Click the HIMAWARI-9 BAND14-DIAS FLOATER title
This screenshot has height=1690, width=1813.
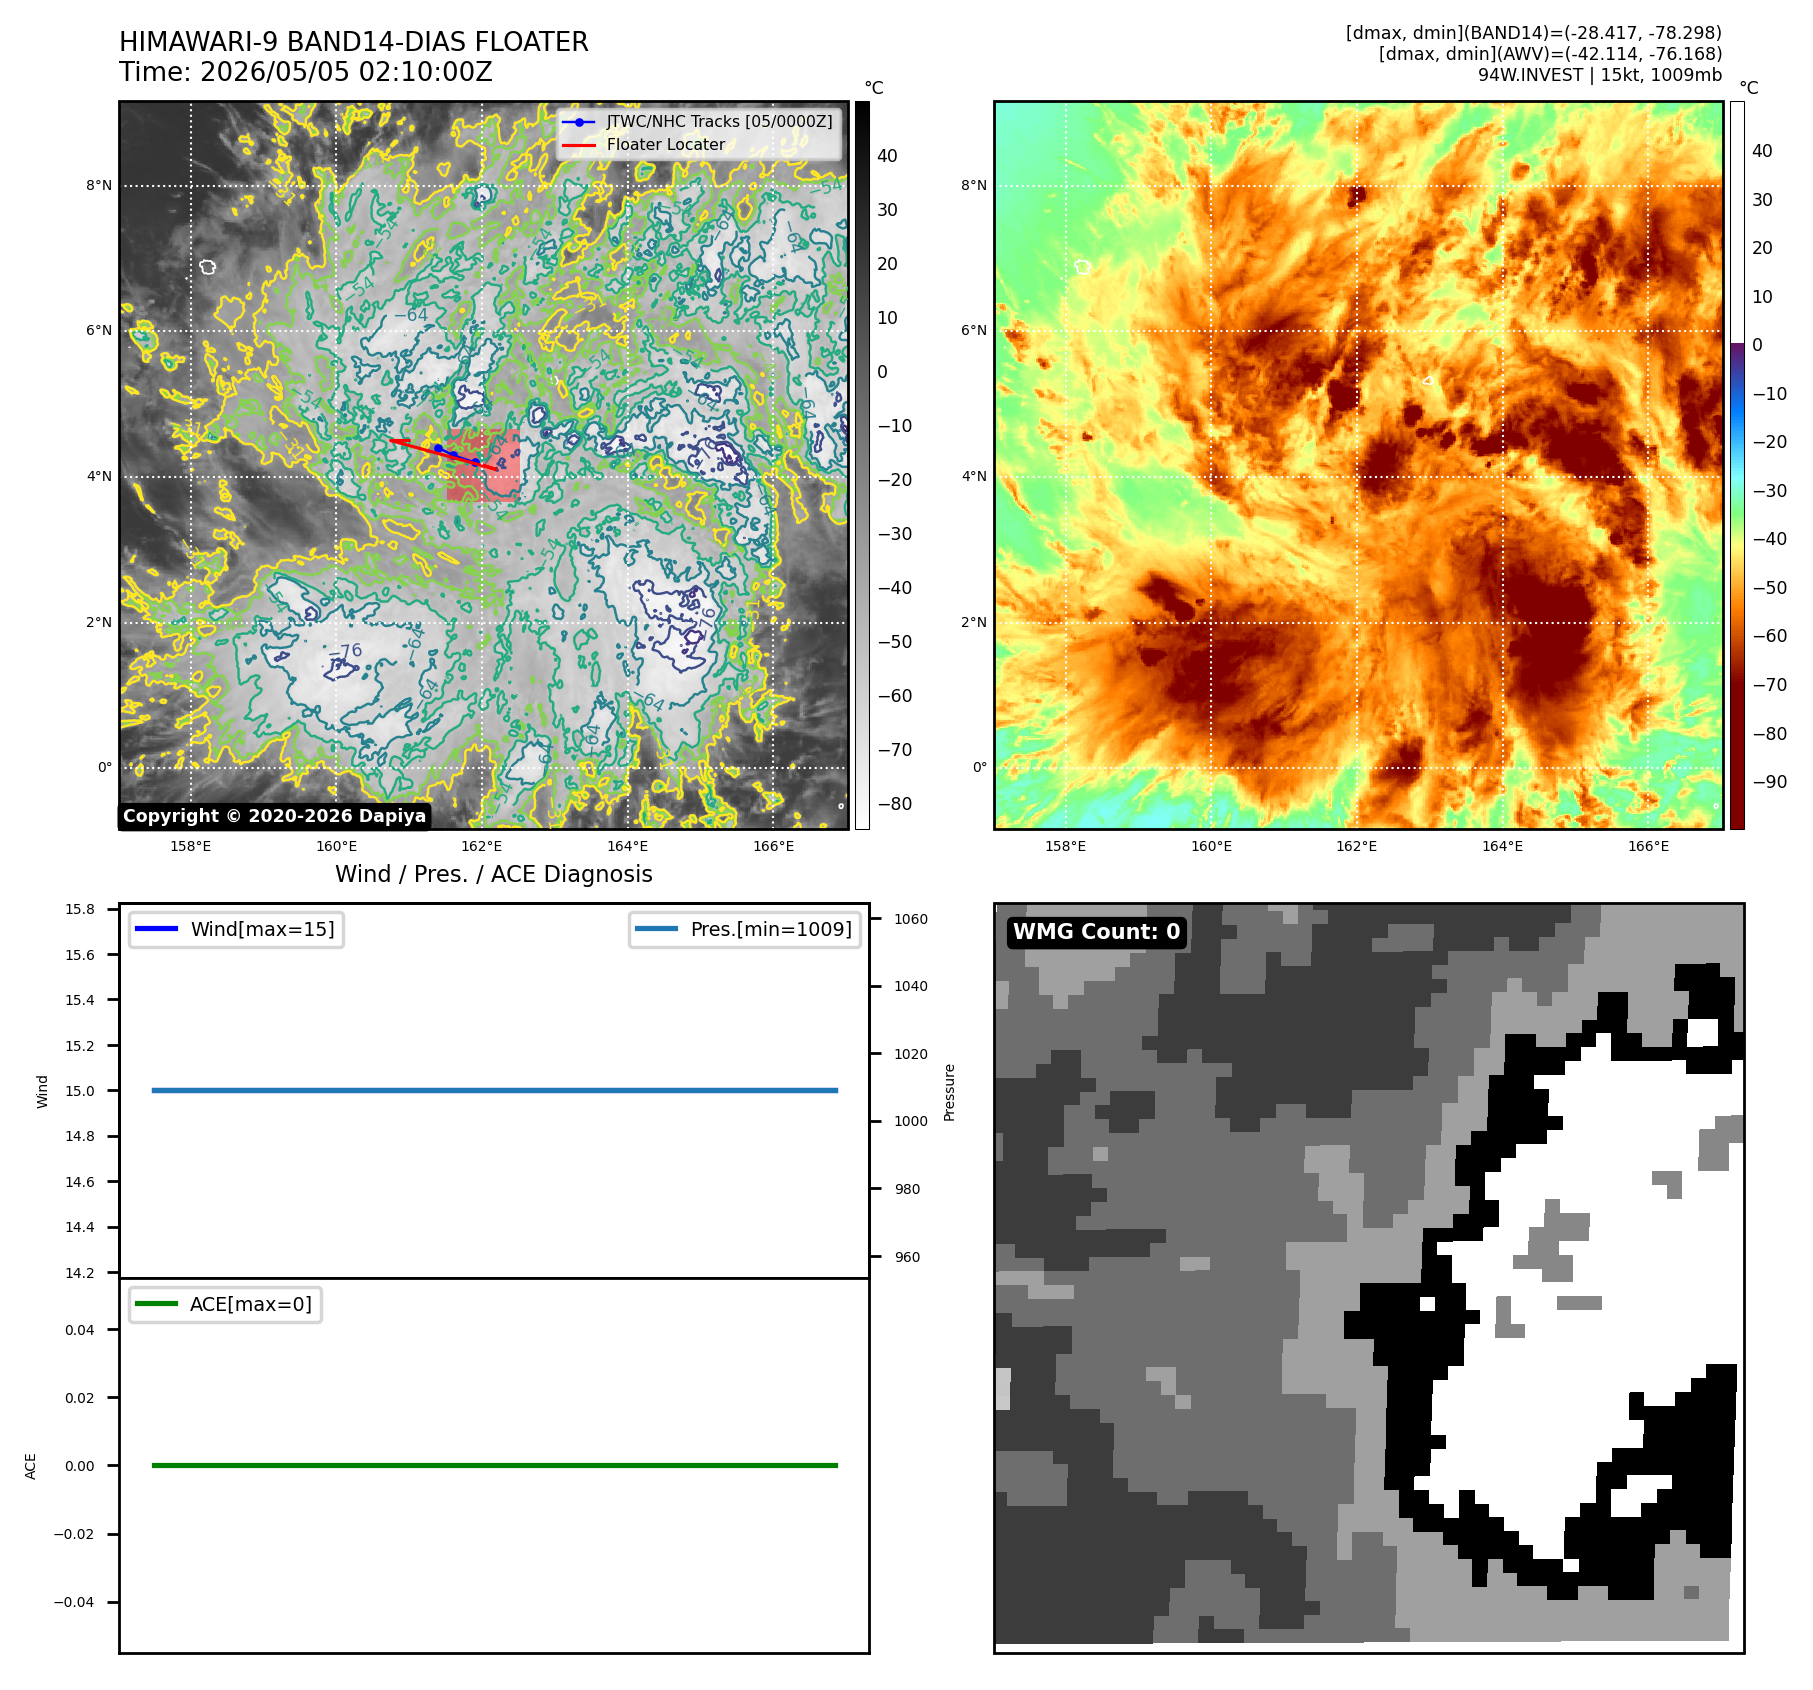[x=354, y=42]
